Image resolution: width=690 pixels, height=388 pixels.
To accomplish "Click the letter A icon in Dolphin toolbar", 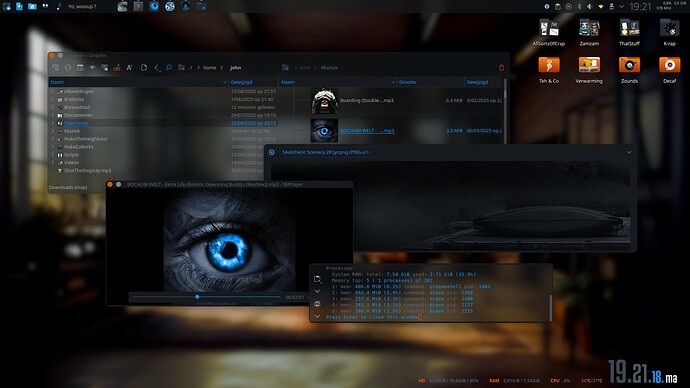I will point(129,68).
